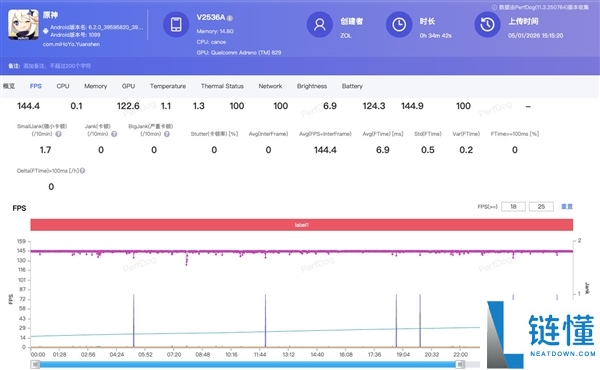Open the Memory tab
Image resolution: width=600 pixels, height=370 pixels.
95,86
